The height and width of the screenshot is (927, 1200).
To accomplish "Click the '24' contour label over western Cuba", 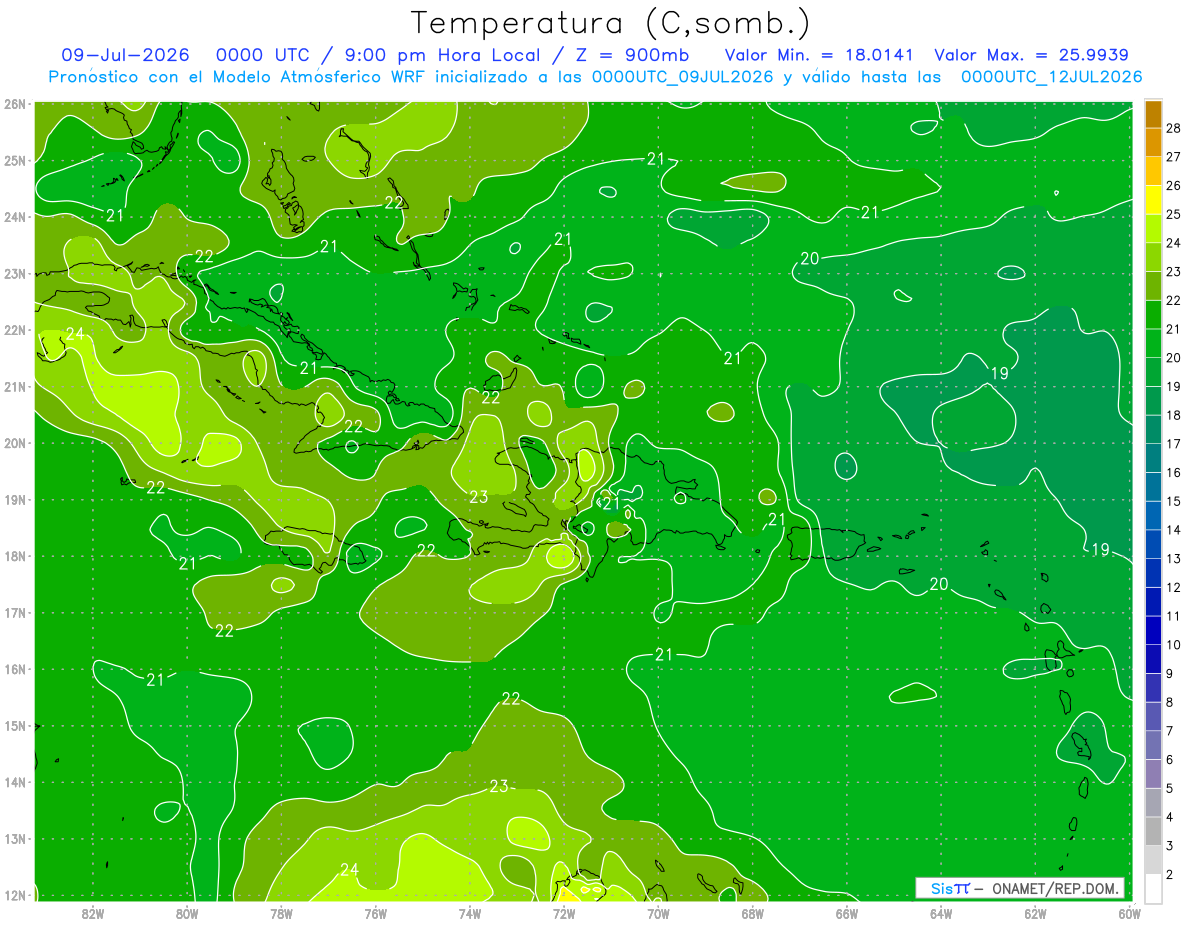I will click(75, 333).
